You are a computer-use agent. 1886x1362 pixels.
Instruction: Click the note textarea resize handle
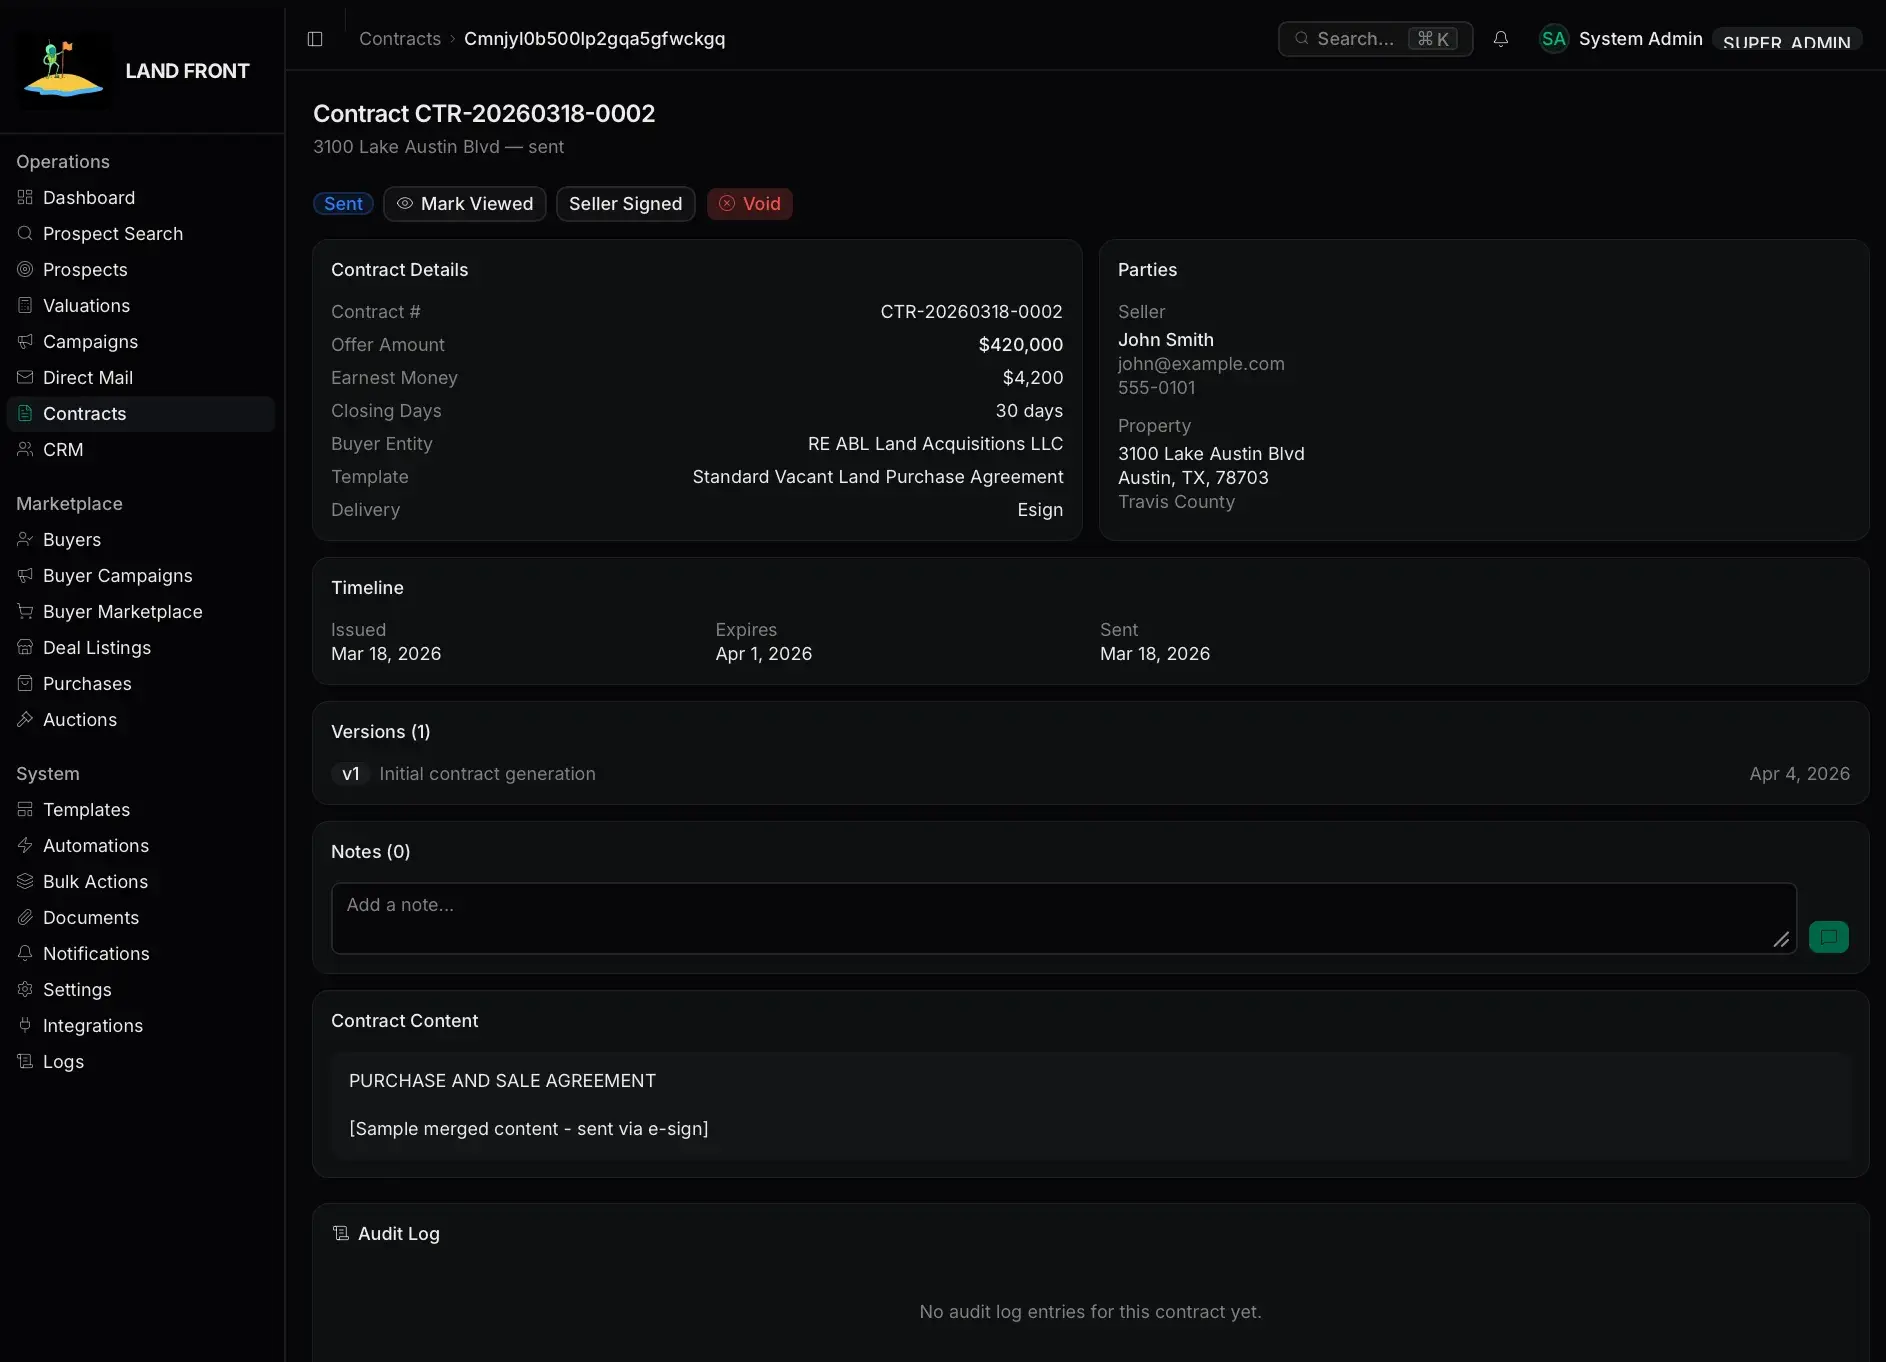pos(1781,939)
